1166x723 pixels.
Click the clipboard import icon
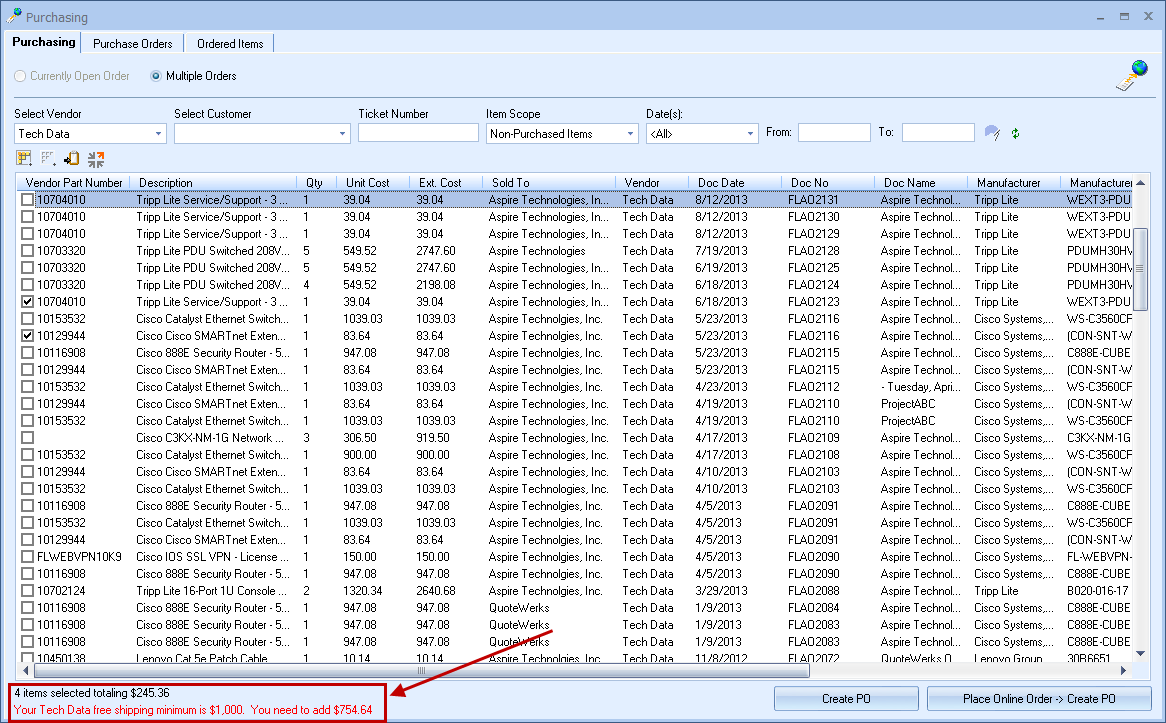pyautogui.click(x=71, y=158)
